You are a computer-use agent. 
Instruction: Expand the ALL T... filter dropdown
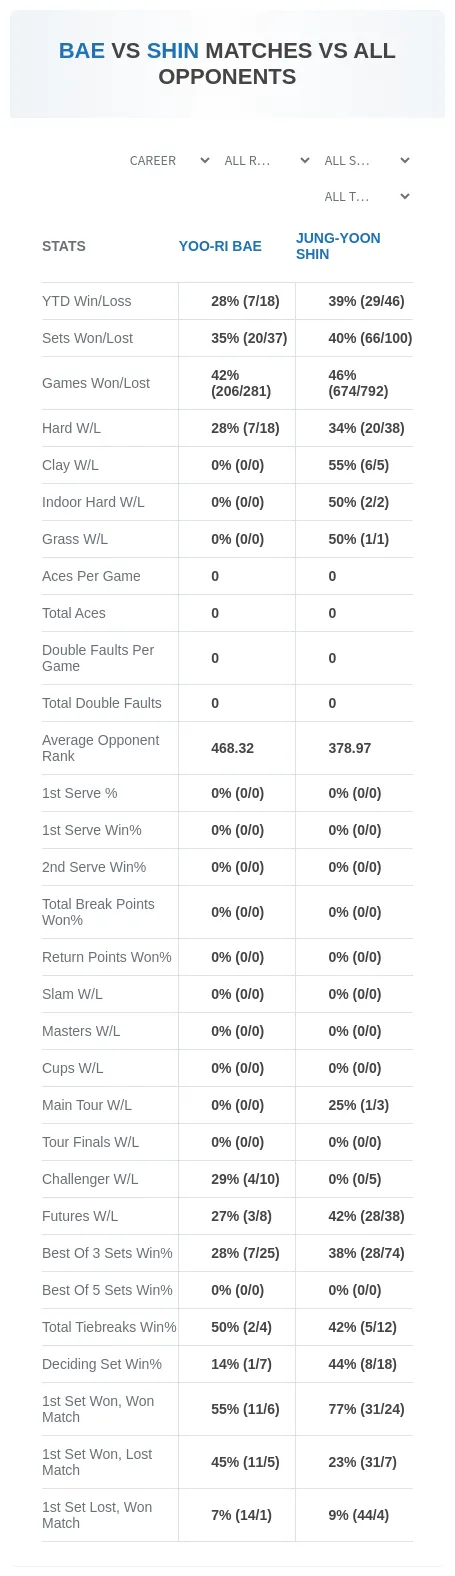tap(366, 196)
